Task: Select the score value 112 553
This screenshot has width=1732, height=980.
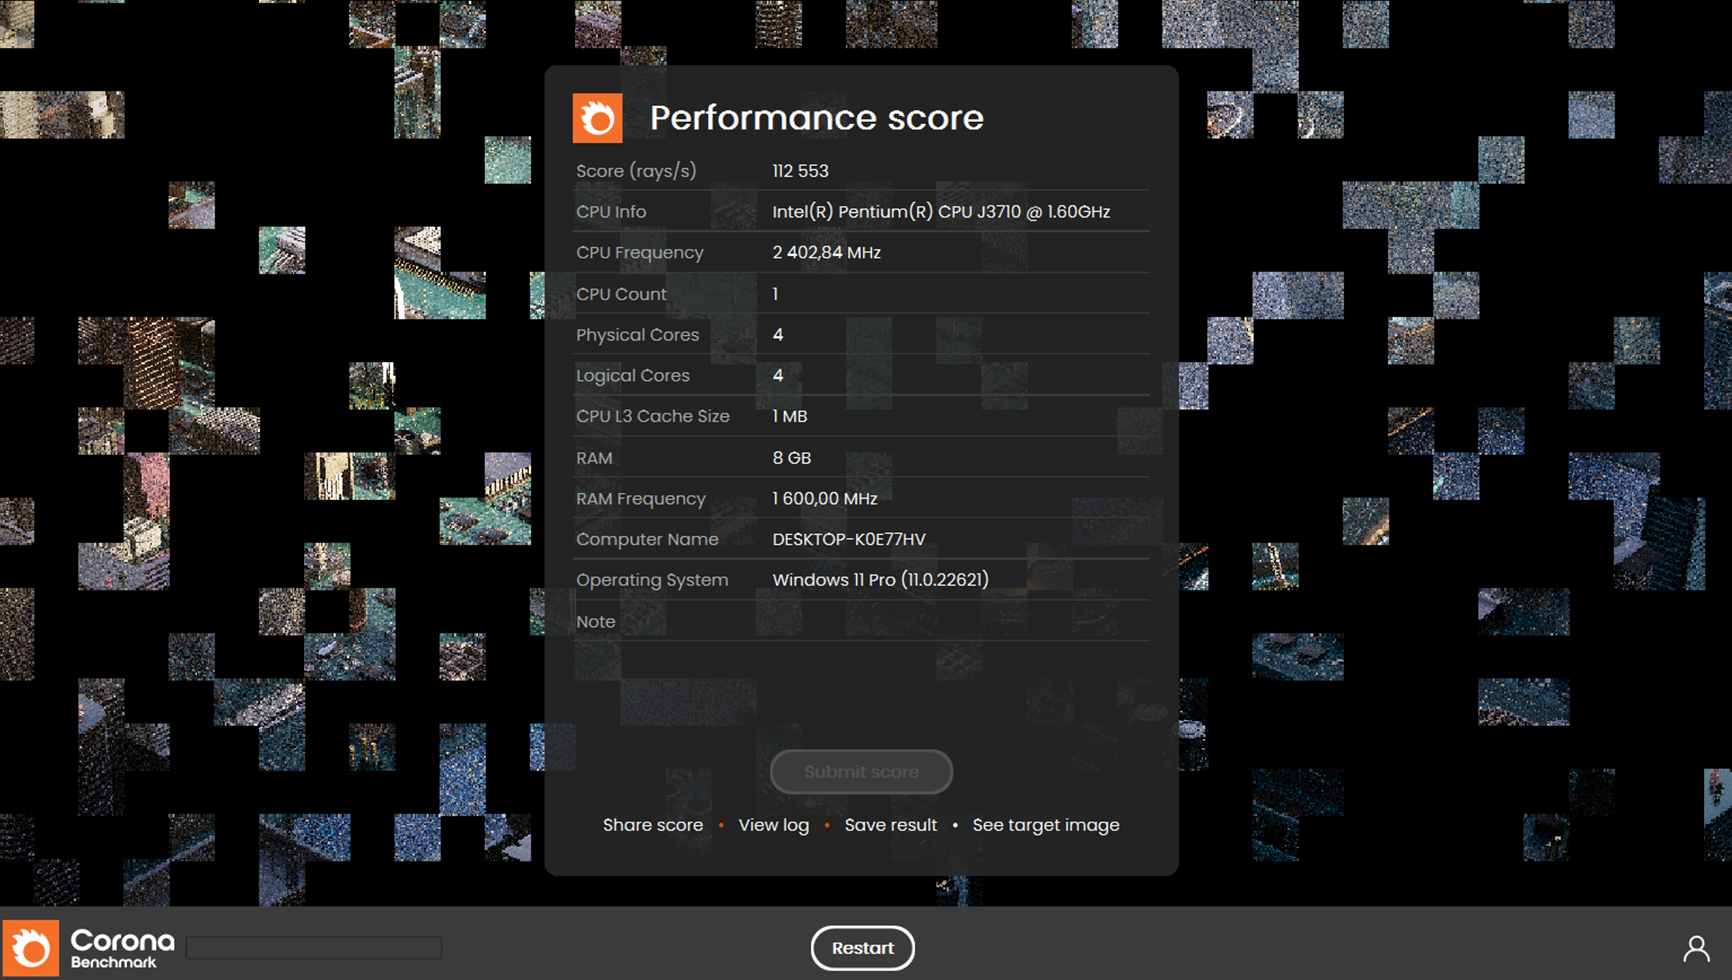Action: pos(800,171)
